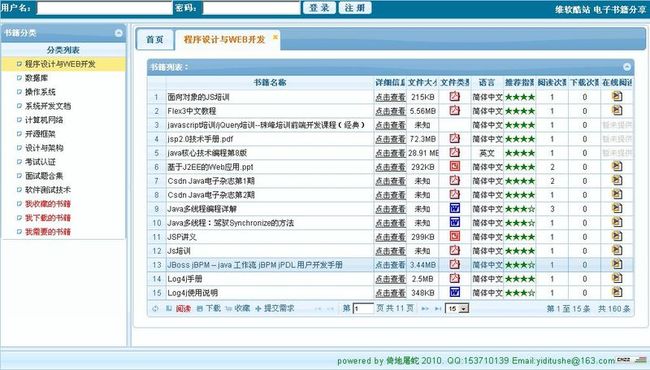Open online reading icon for 基于J2EE的Web应用.ppt
Viewport: 650px width, 370px height.
[617, 166]
